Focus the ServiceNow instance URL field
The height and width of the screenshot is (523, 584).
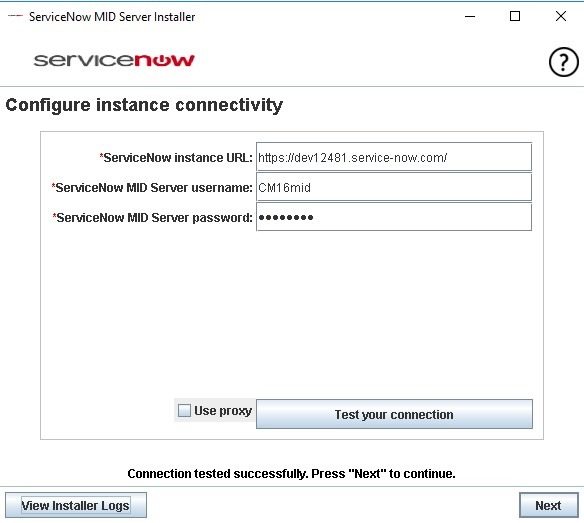pyautogui.click(x=394, y=157)
